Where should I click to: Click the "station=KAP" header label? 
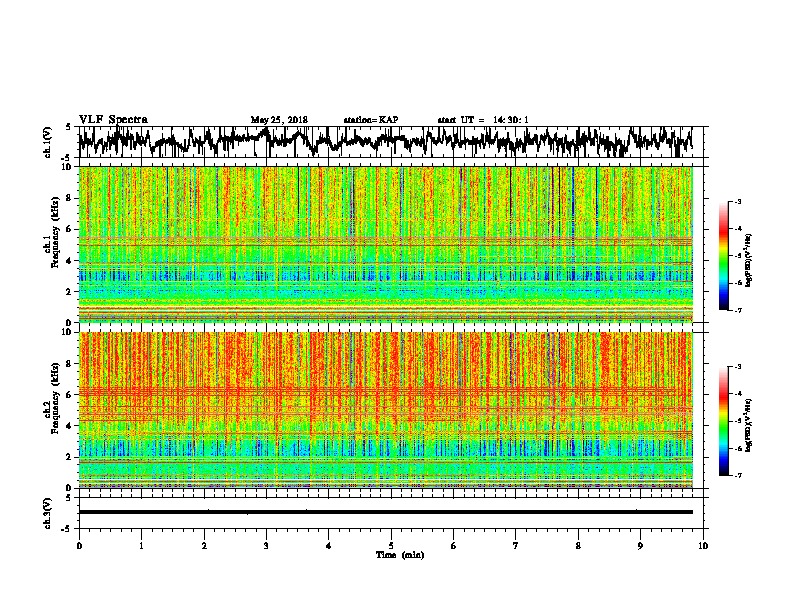pos(371,120)
